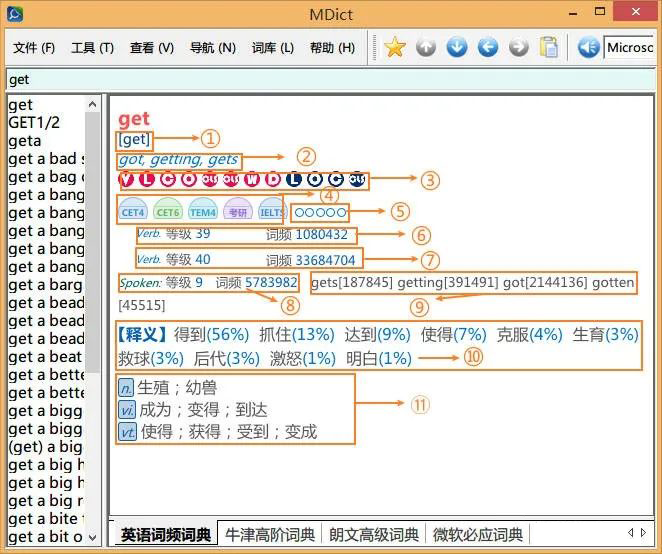662x554 pixels.
Task: Click the dark blue L badge
Action: [x=294, y=179]
